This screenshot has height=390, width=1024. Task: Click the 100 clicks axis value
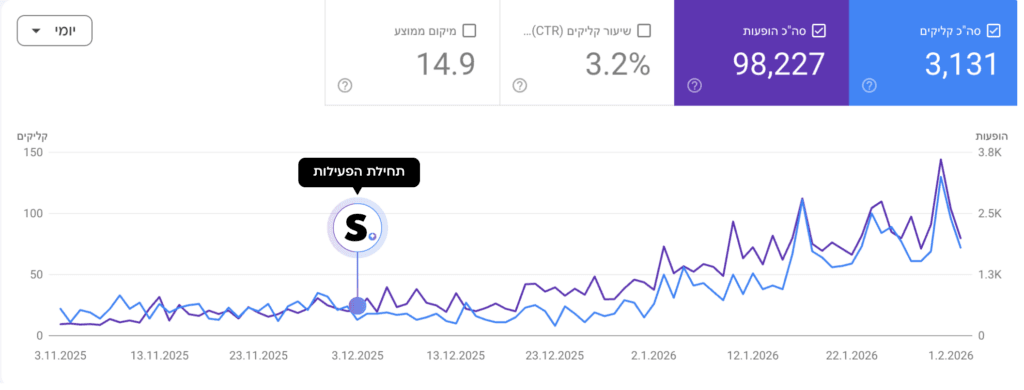(x=34, y=214)
